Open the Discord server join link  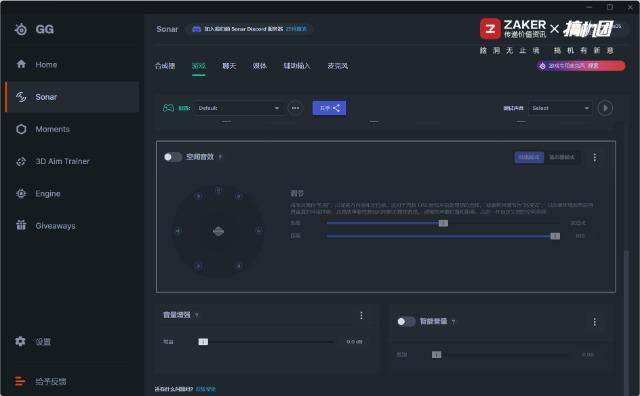pos(296,29)
